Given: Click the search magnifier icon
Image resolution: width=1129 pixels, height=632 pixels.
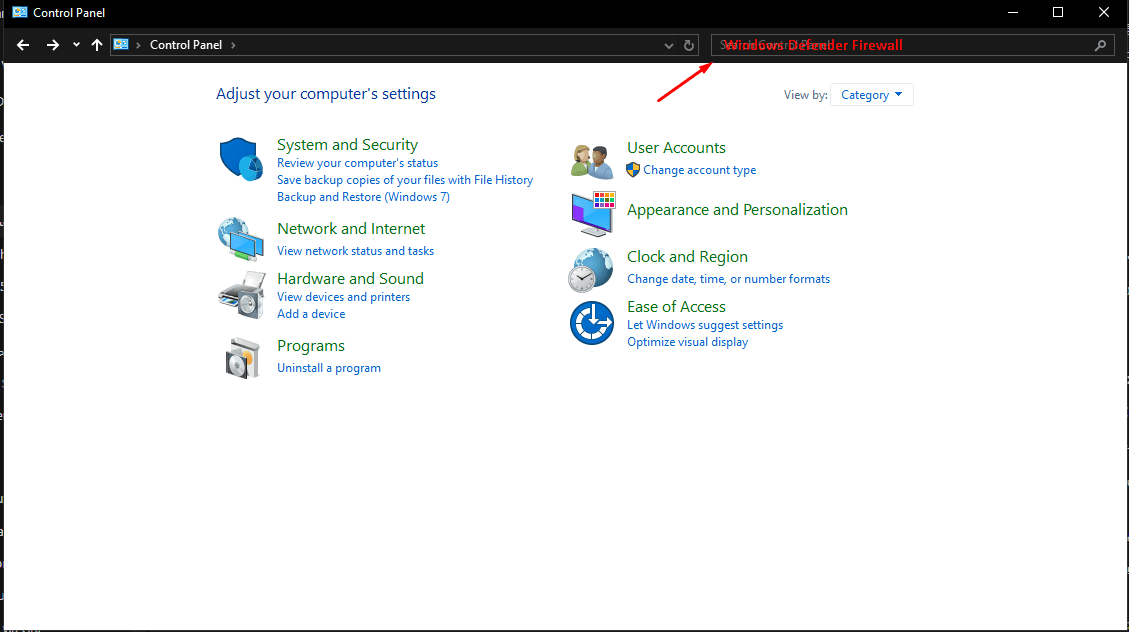Looking at the screenshot, I should pos(1100,45).
